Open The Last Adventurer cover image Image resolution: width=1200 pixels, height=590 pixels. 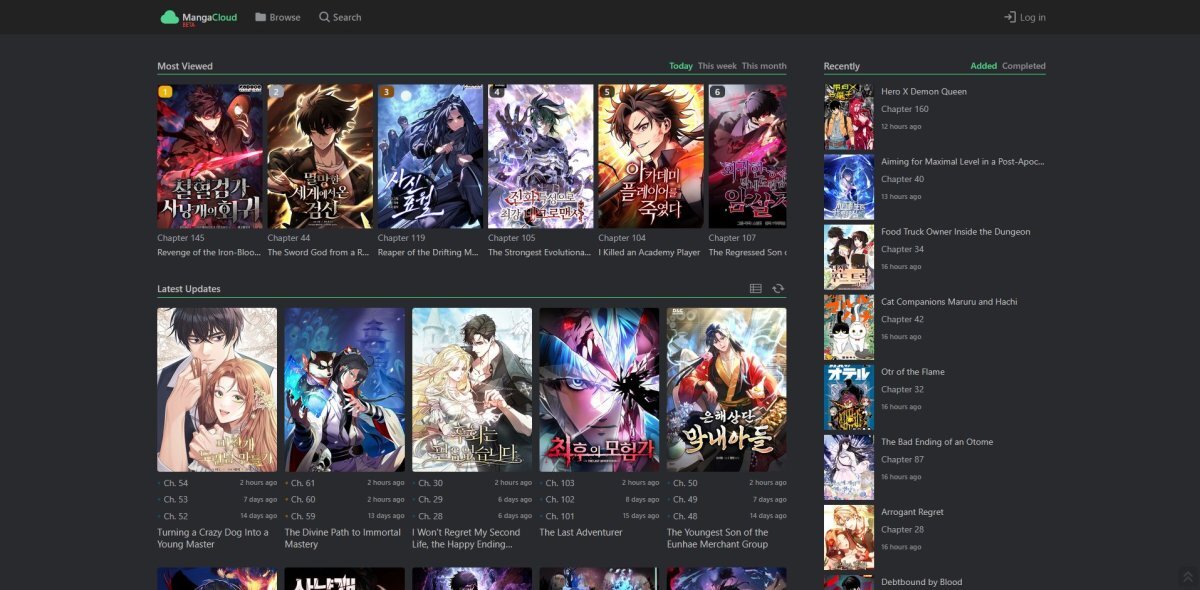[599, 390]
